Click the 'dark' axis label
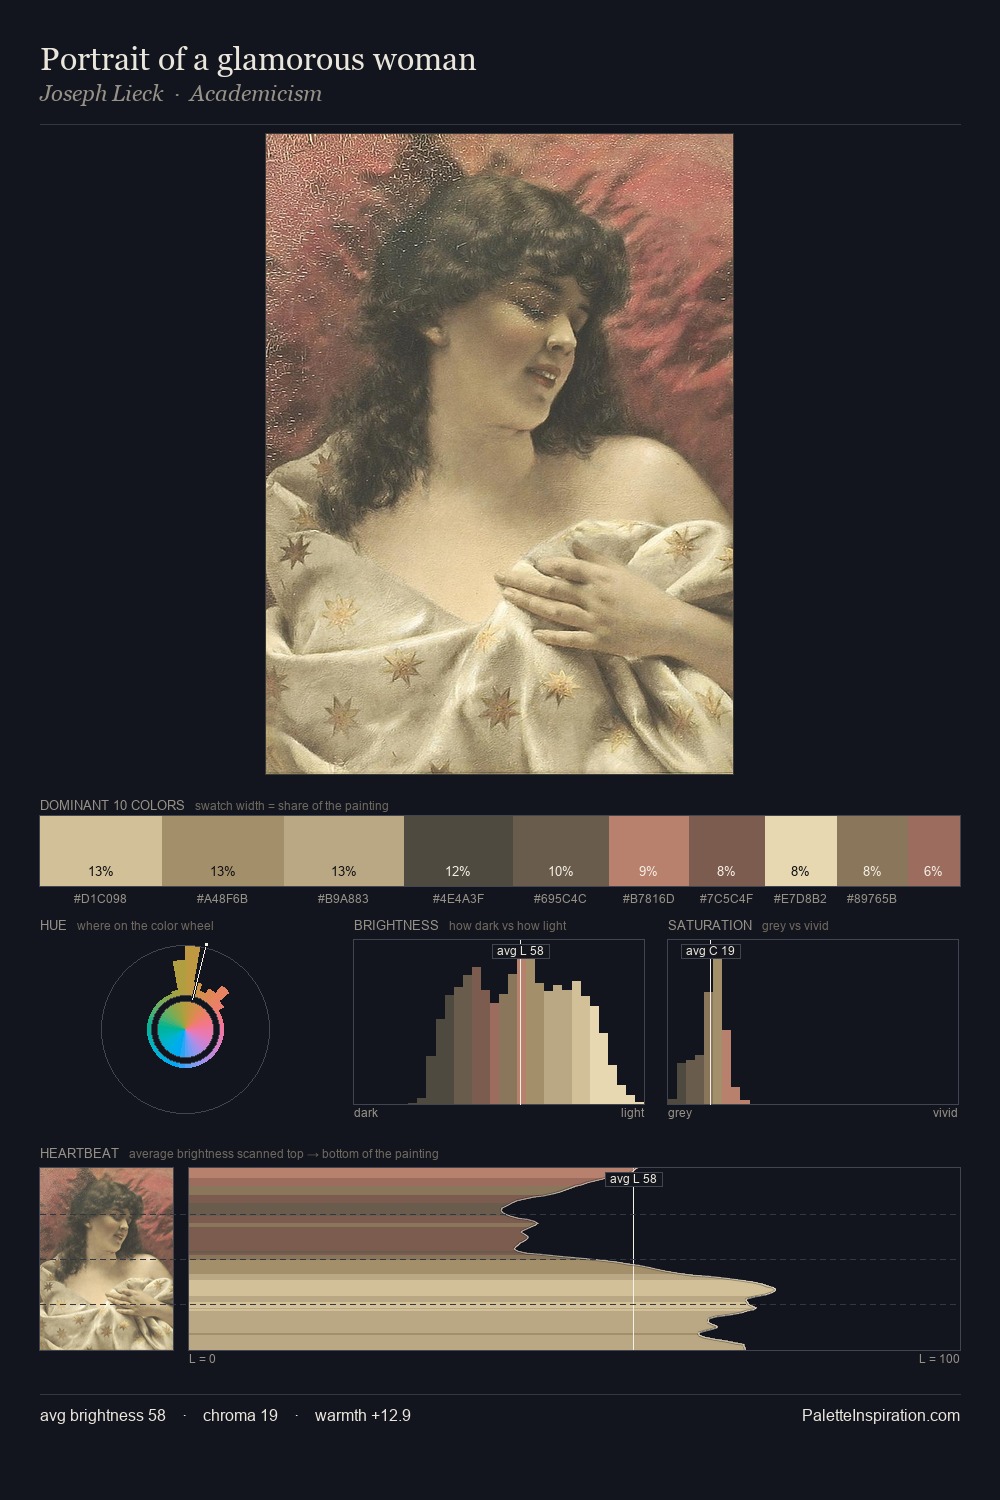The image size is (1000, 1500). 366,1113
